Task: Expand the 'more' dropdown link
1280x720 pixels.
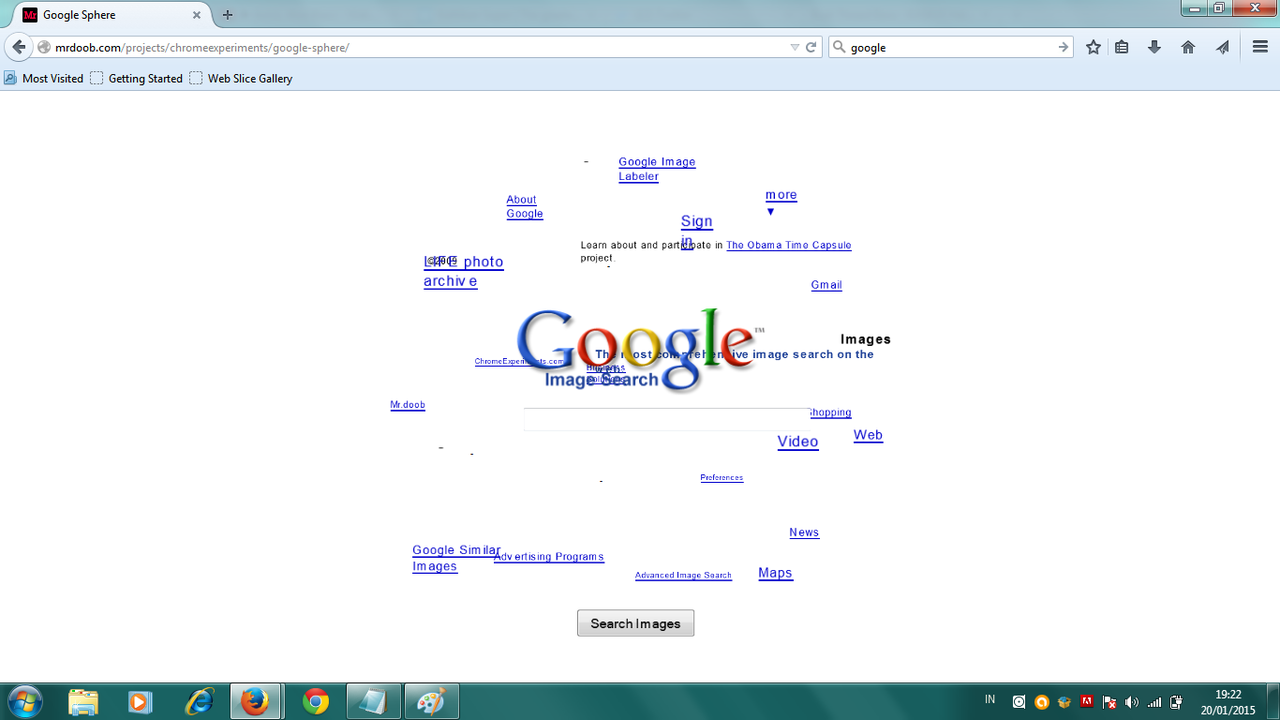Action: tap(781, 202)
